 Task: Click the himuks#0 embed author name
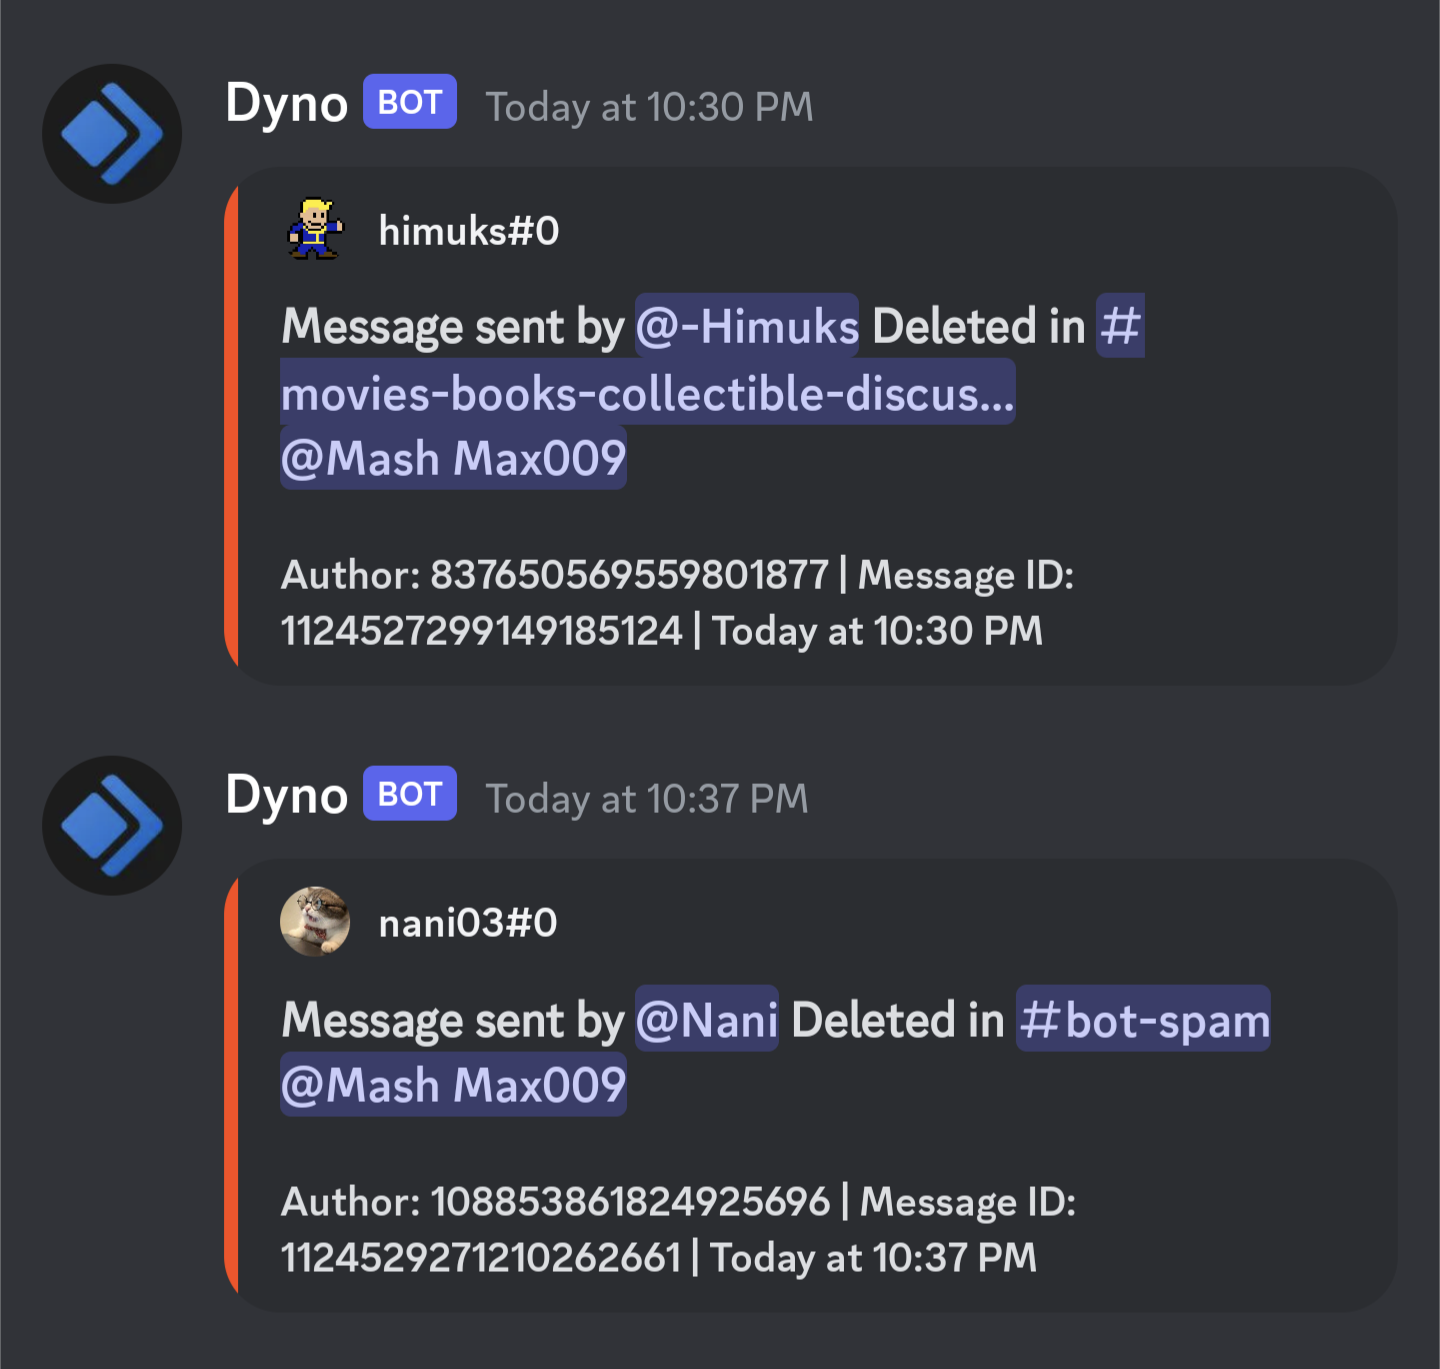pos(468,231)
